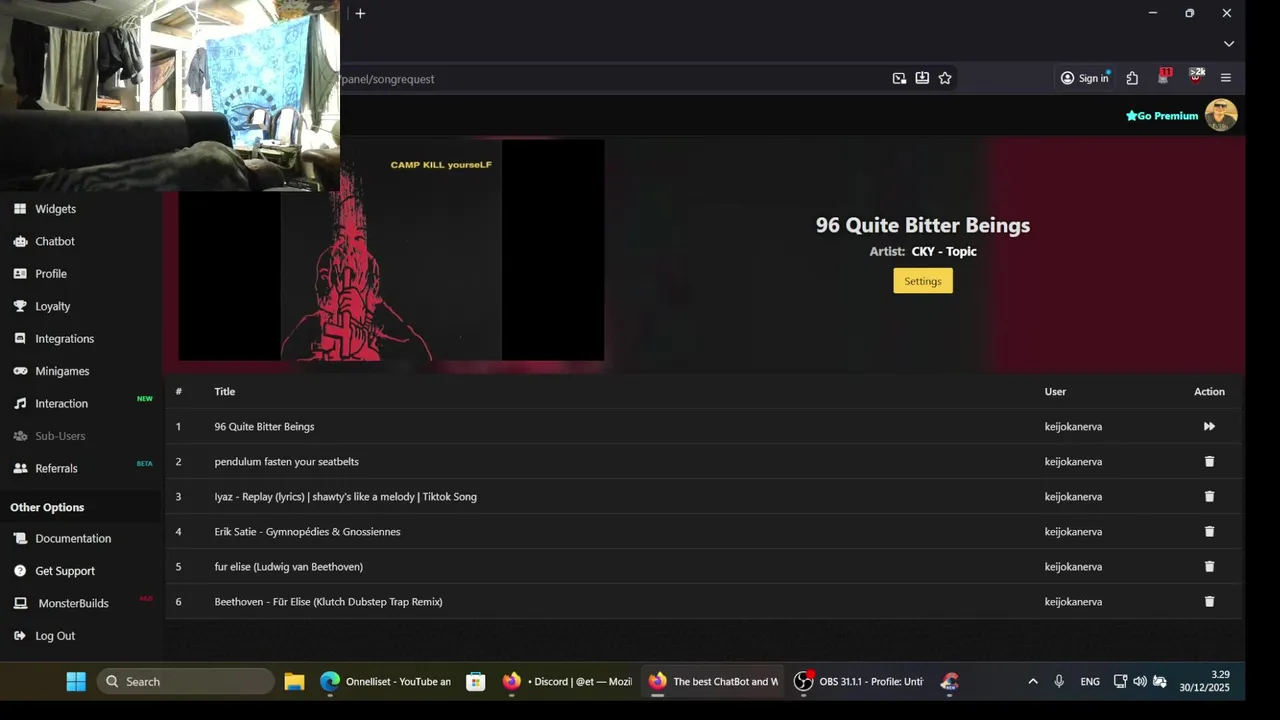Switch to Discord Firefox window in taskbar
This screenshot has width=1280, height=720.
567,681
